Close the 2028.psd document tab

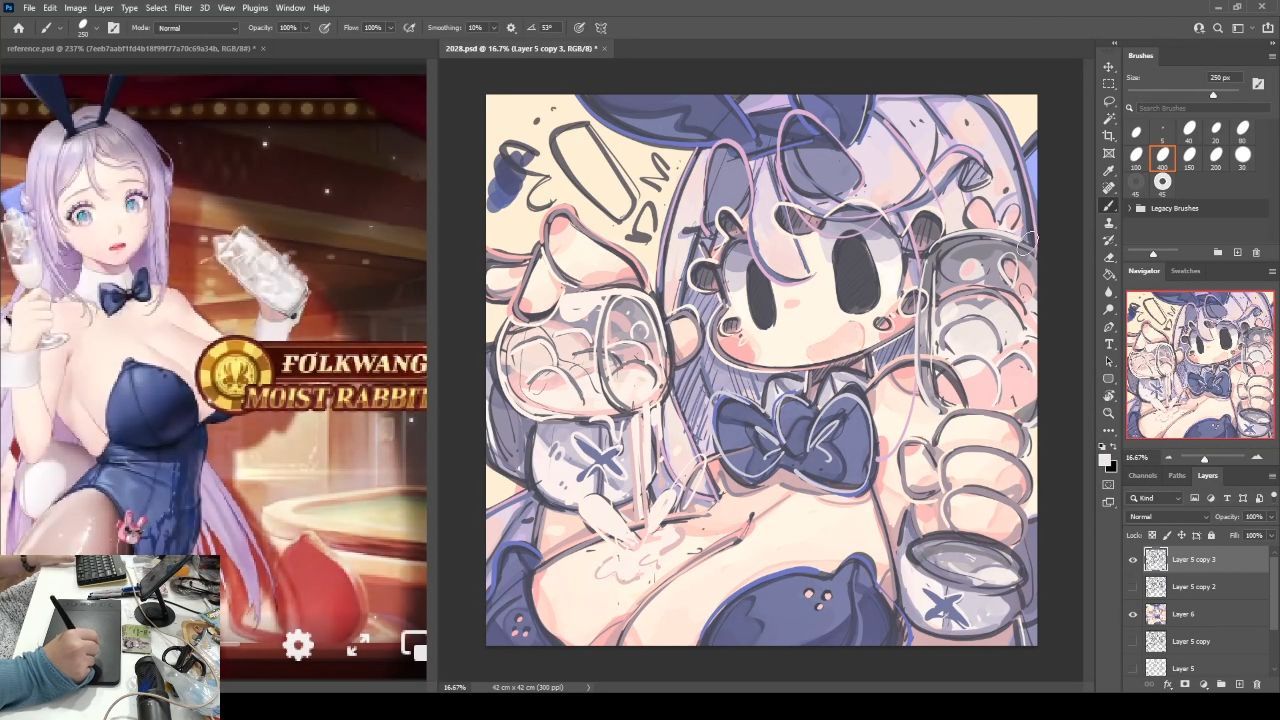click(x=605, y=48)
